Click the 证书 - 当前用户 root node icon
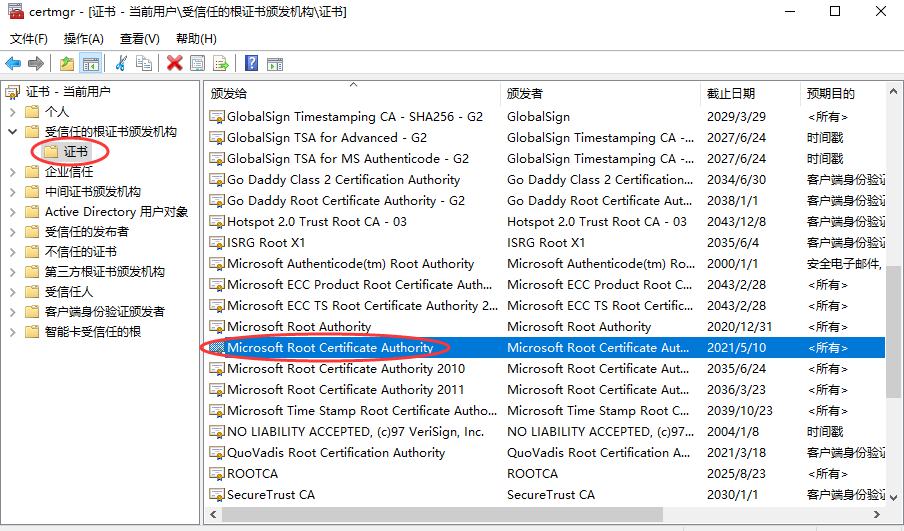904x531 pixels. click(12, 92)
